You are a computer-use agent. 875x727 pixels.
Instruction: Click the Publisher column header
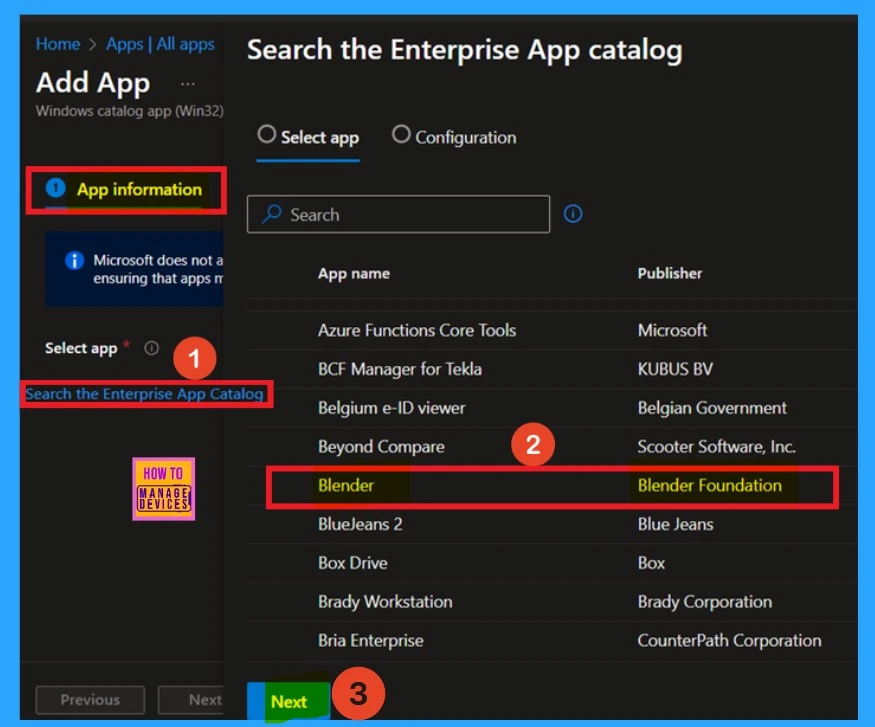[x=670, y=273]
